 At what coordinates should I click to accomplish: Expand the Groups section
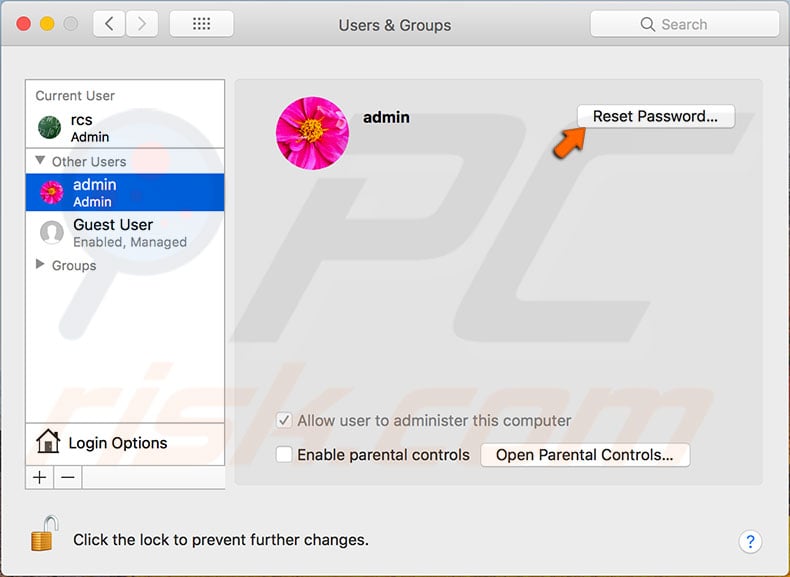pos(40,264)
